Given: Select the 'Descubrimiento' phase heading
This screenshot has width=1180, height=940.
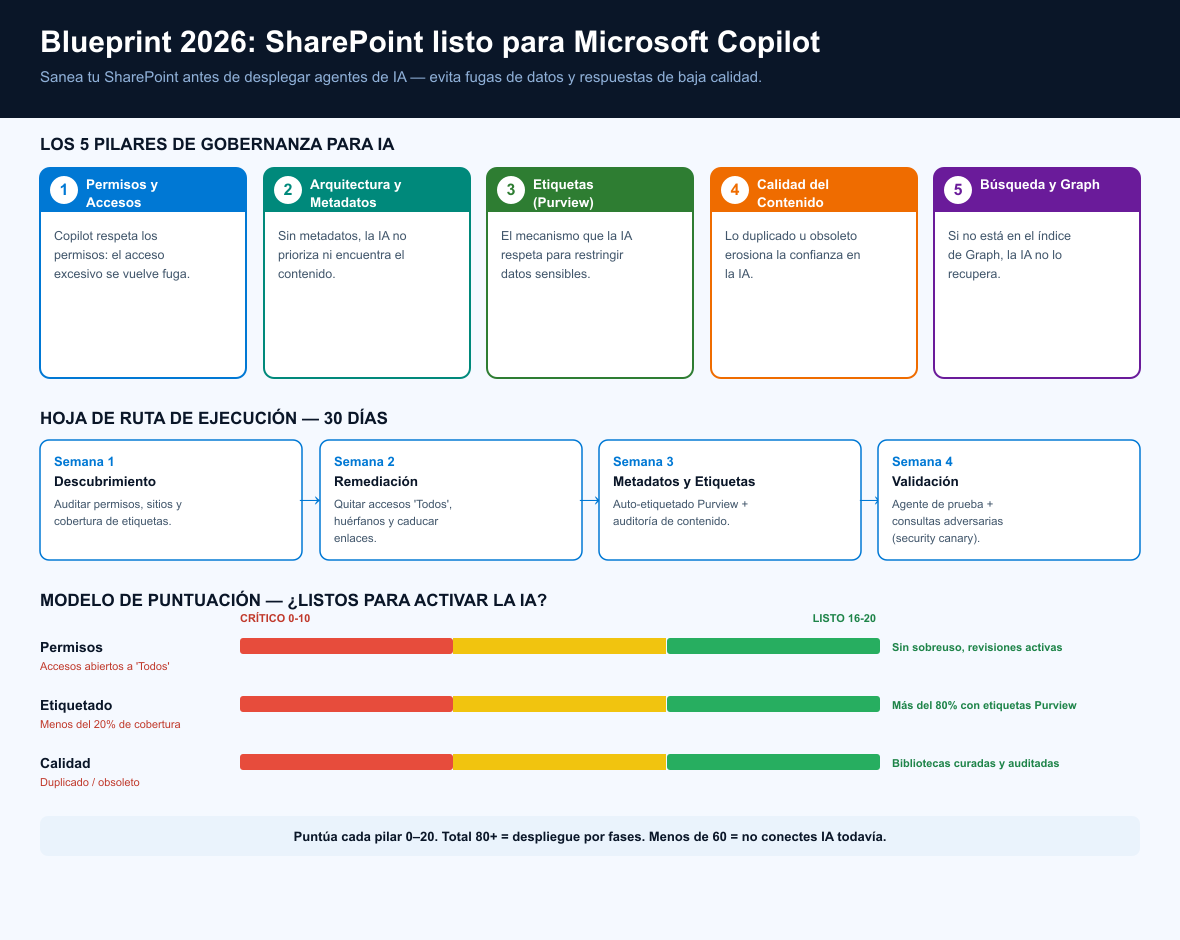Looking at the screenshot, I should coord(105,482).
